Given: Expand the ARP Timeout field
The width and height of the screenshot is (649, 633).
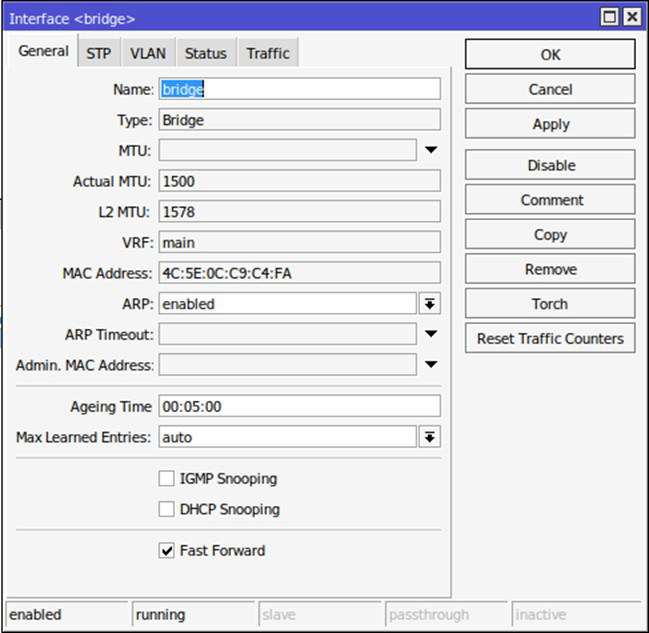Looking at the screenshot, I should click(431, 334).
